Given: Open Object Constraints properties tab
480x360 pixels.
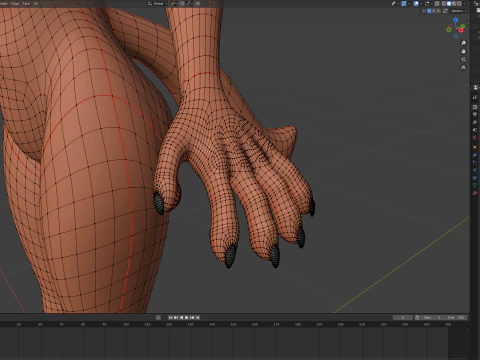Looking at the screenshot, I should click(475, 178).
